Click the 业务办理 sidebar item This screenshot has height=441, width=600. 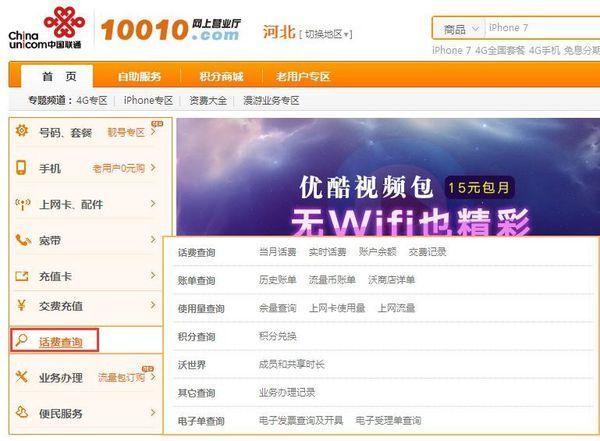coord(61,378)
